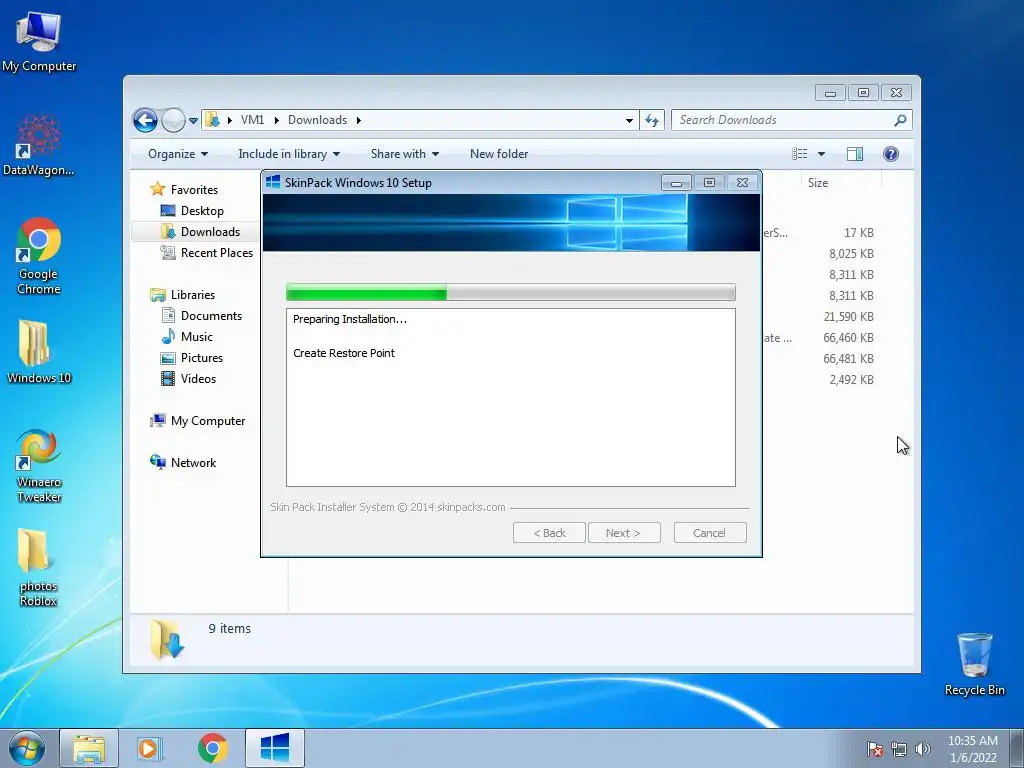Select SkinPack installer taskbar button
The height and width of the screenshot is (768, 1024).
[x=275, y=748]
